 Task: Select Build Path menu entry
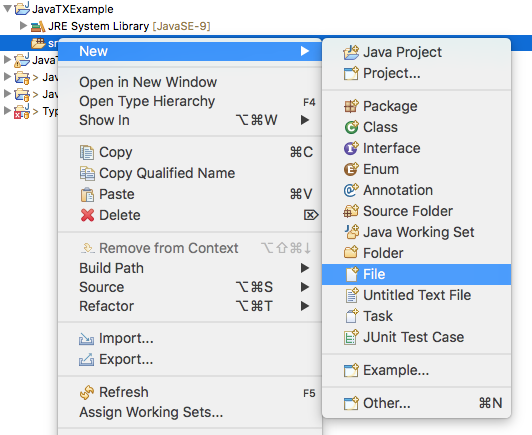click(x=190, y=268)
